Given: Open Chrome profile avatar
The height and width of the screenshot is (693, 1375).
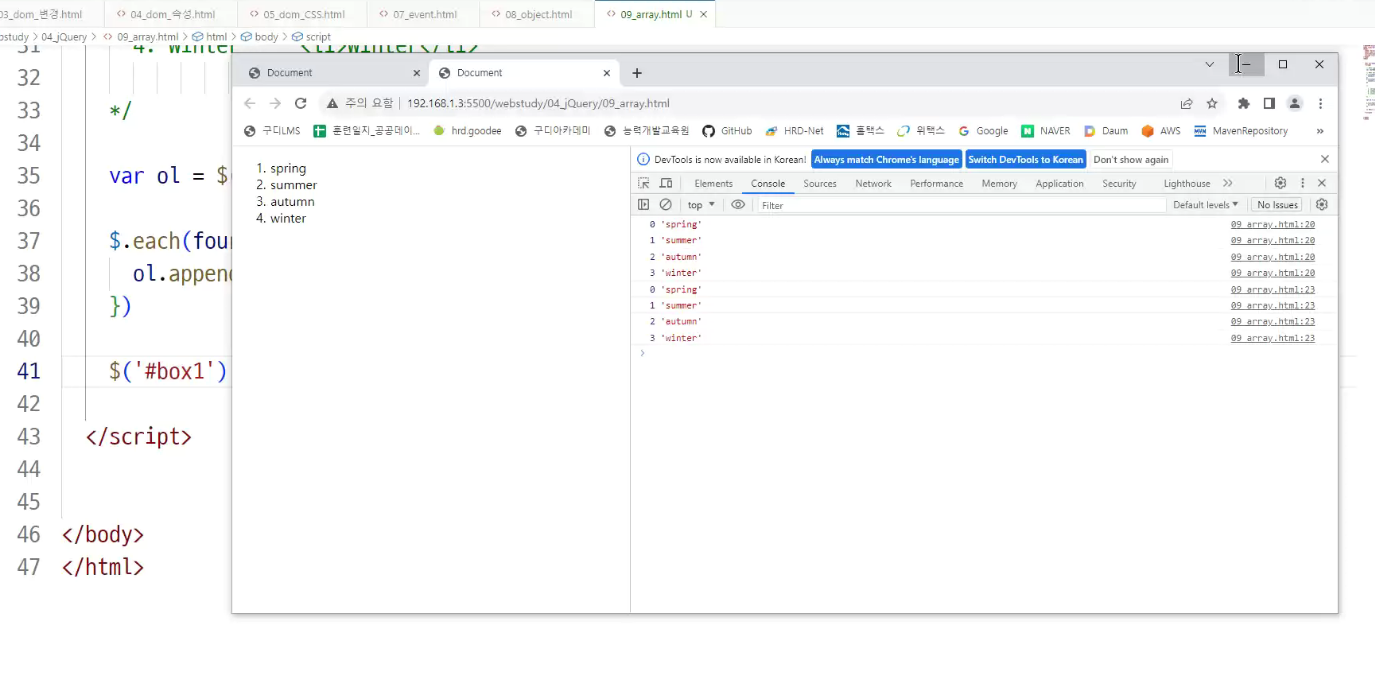Looking at the screenshot, I should coord(1294,103).
